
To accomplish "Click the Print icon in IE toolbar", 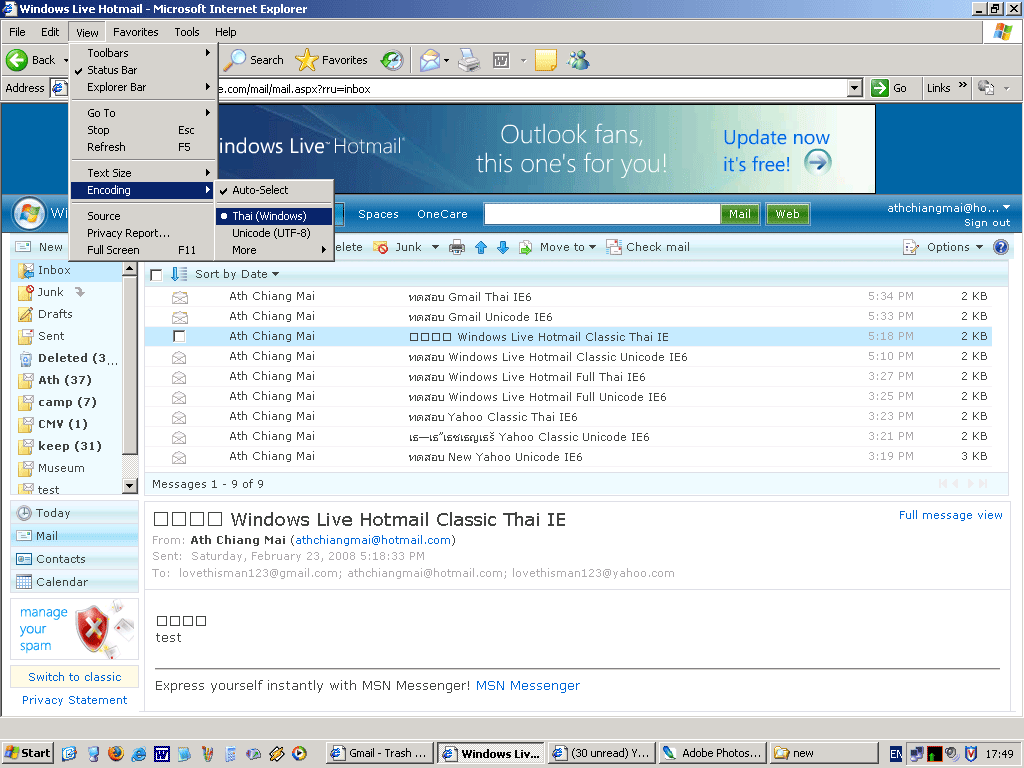I will coord(469,60).
